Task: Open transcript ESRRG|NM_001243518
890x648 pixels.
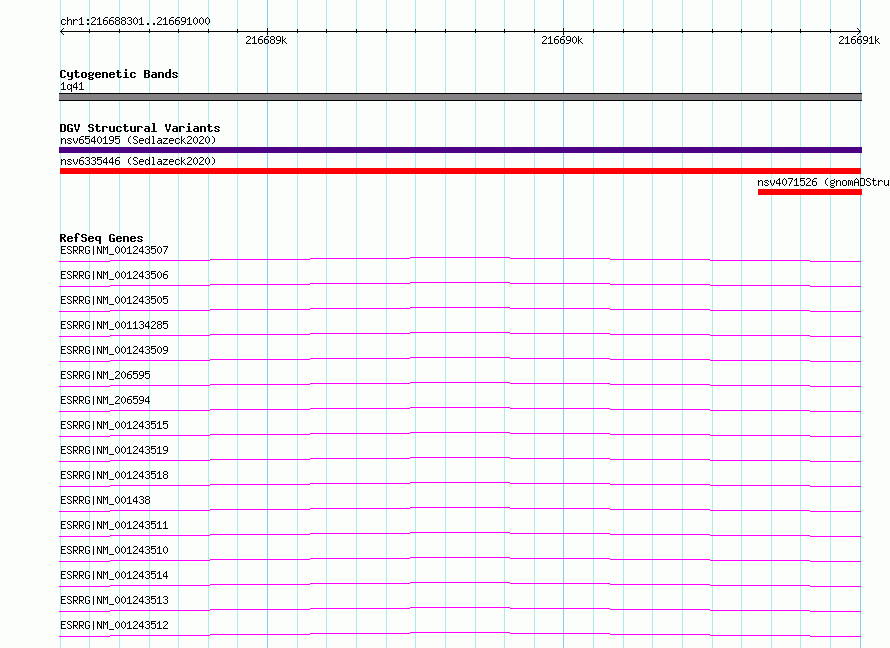Action: click(x=114, y=475)
